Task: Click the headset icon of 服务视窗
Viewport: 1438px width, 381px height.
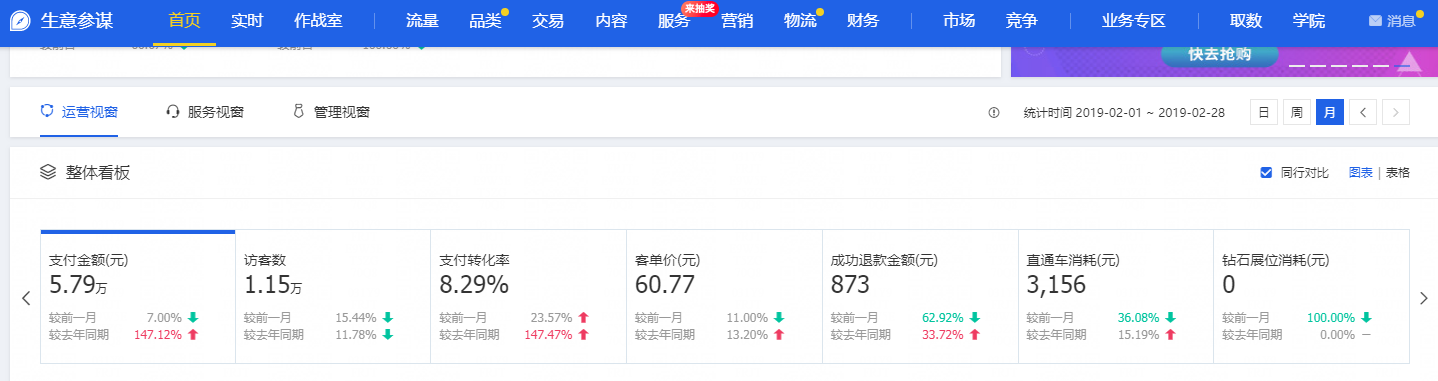Action: [x=172, y=112]
